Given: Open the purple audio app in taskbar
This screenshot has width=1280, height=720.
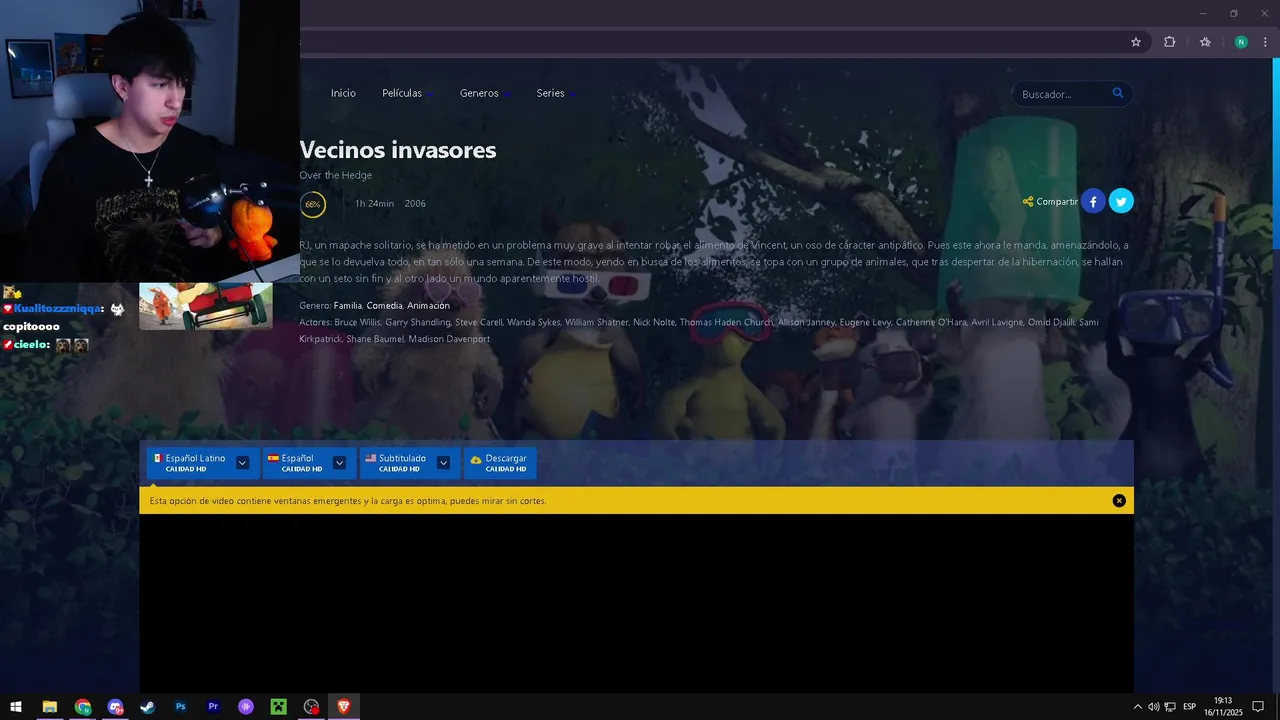Looking at the screenshot, I should click(x=246, y=707).
